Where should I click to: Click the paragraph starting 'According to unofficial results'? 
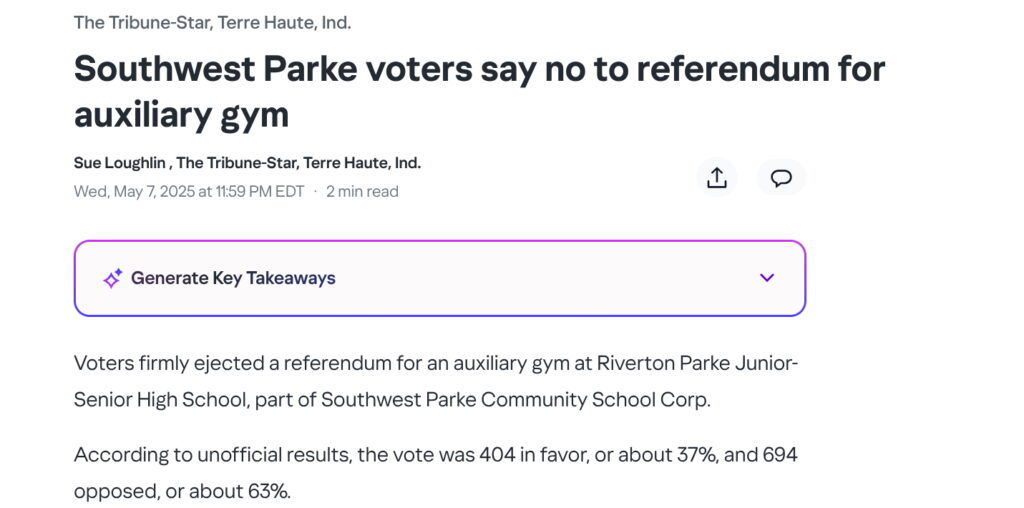pyautogui.click(x=436, y=473)
